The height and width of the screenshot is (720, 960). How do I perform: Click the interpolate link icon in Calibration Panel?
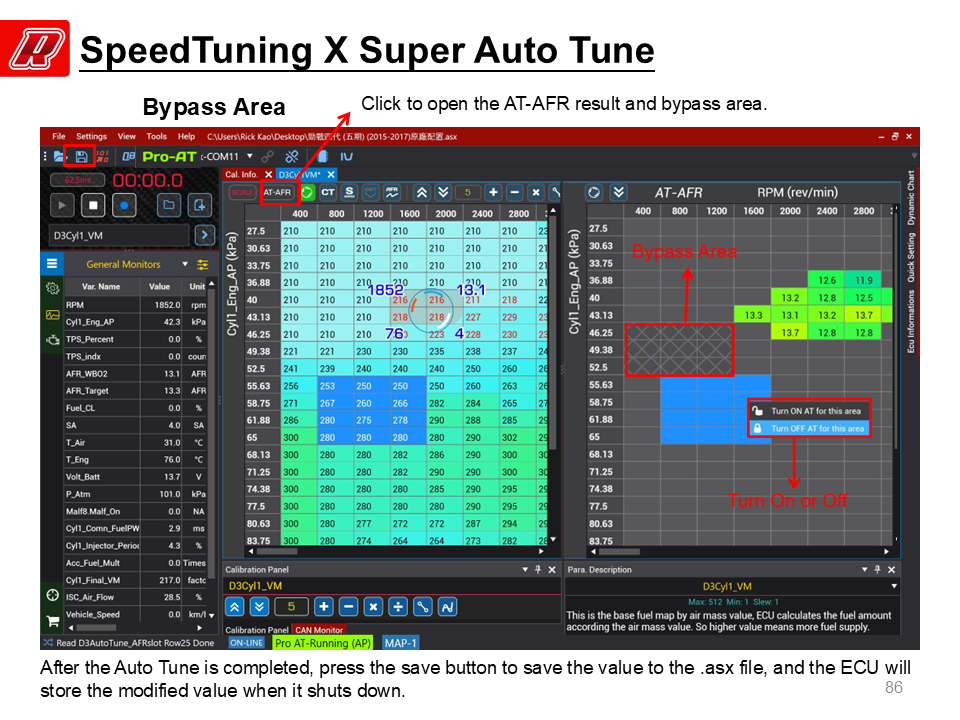(423, 607)
